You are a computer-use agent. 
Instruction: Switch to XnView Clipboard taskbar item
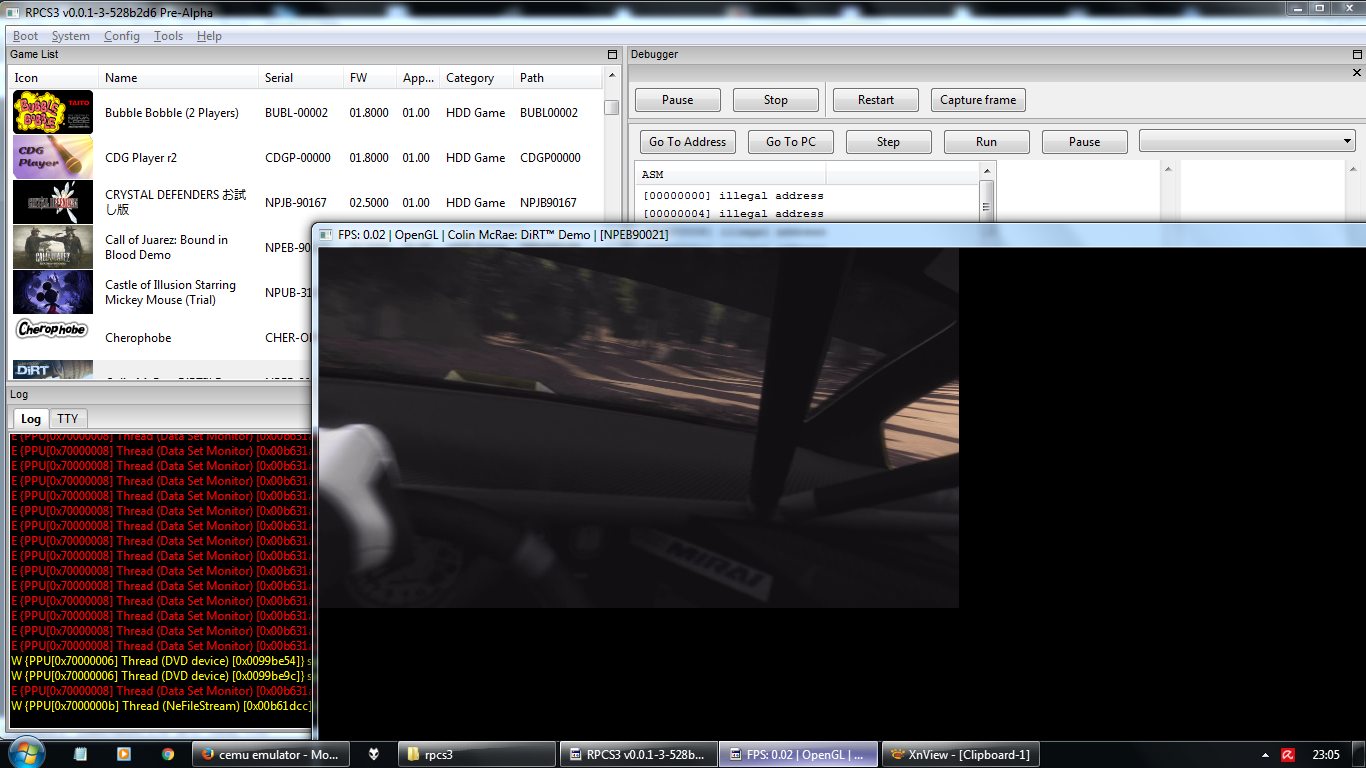960,754
